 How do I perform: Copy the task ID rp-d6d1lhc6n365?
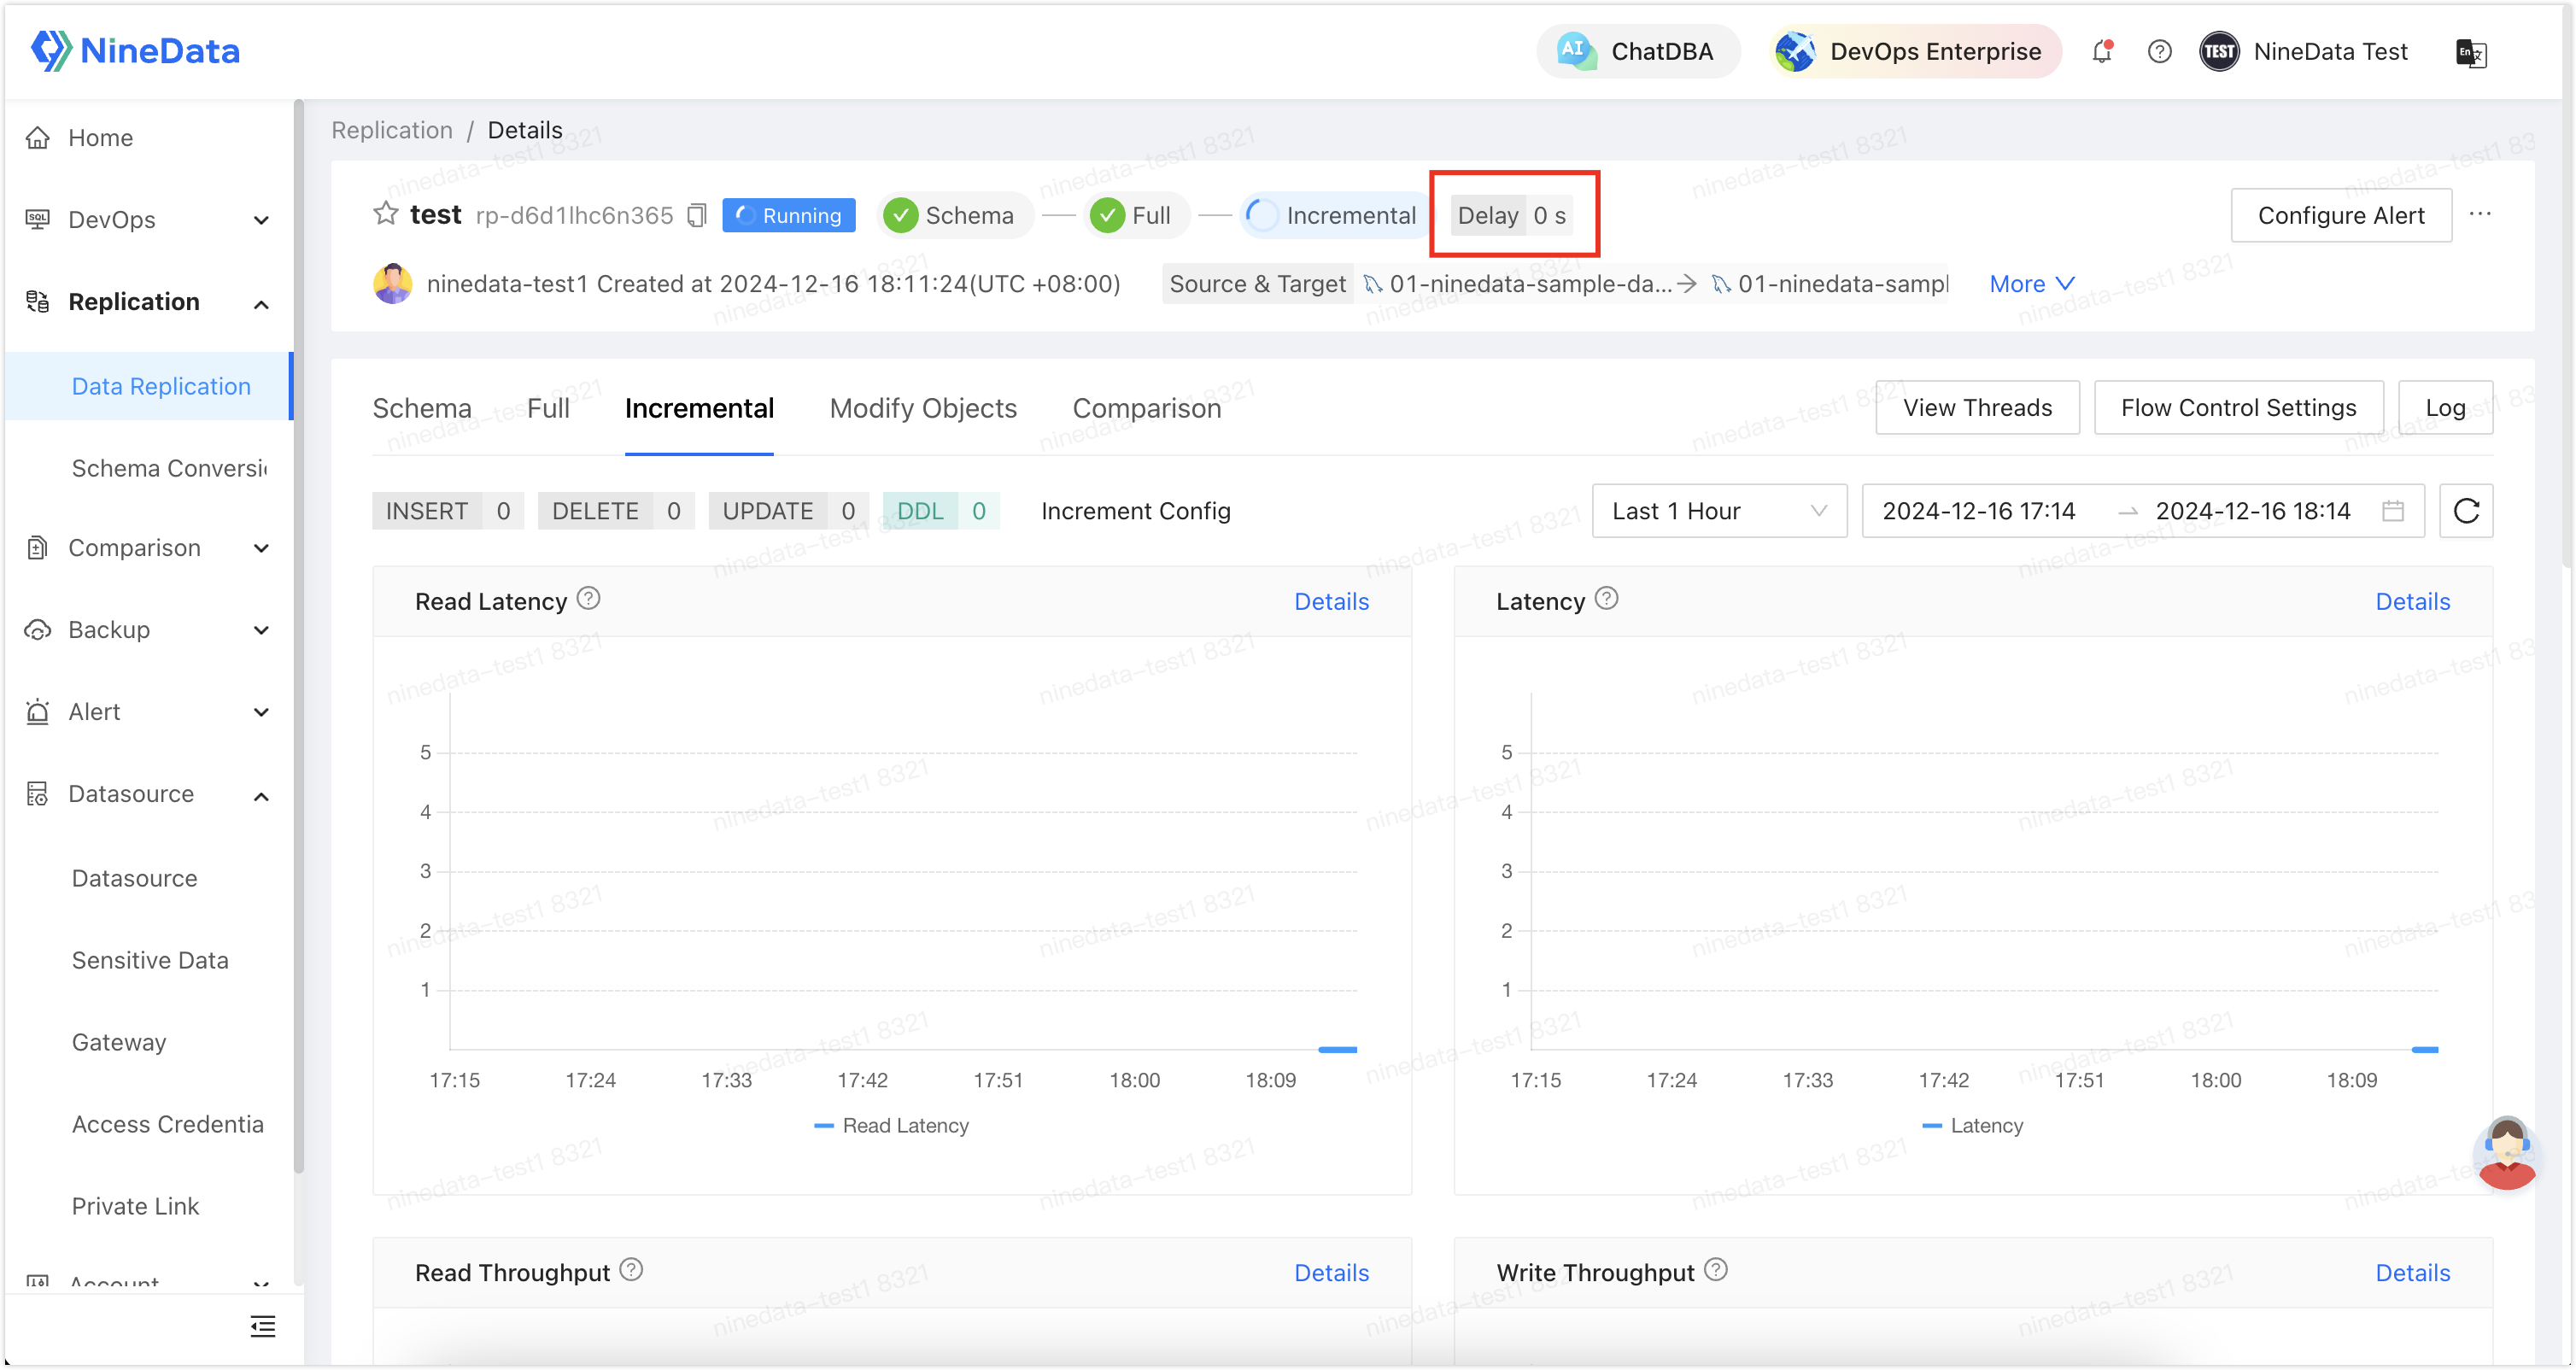point(697,216)
